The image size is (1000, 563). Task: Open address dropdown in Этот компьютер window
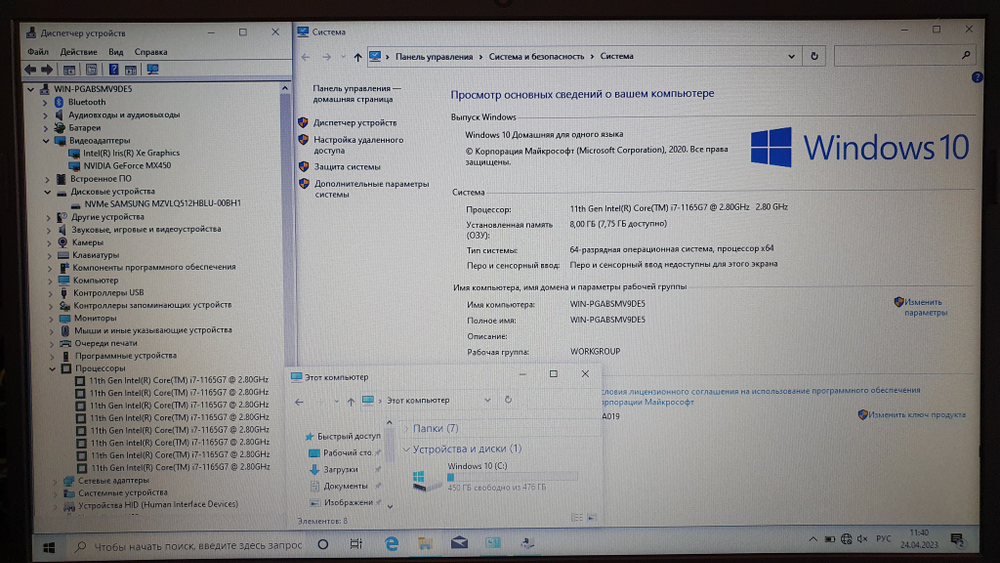[487, 400]
